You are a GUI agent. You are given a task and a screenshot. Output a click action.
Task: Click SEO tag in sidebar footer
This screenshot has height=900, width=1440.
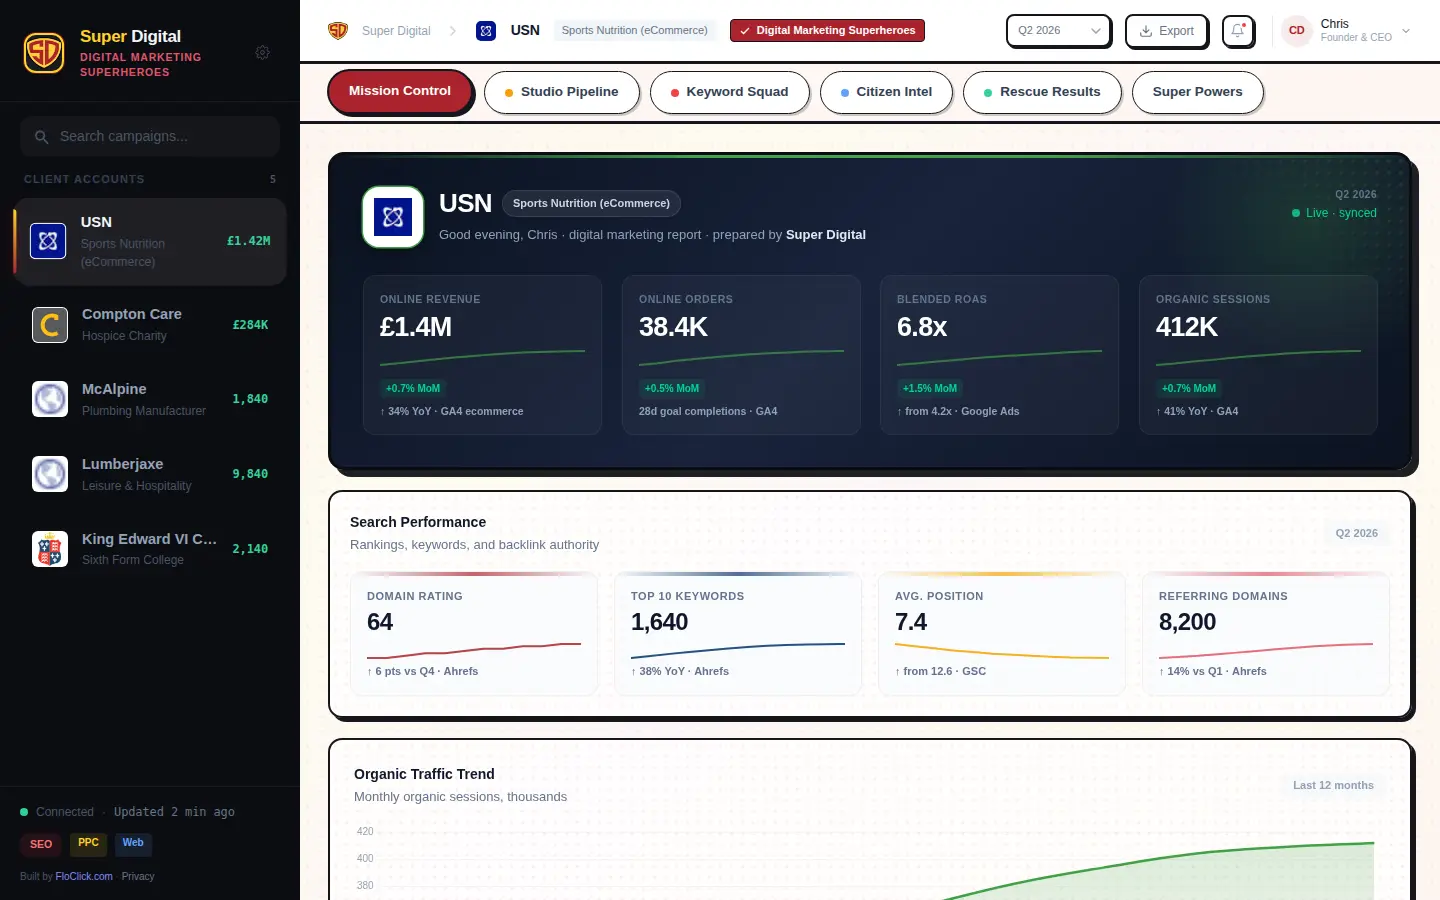(41, 844)
